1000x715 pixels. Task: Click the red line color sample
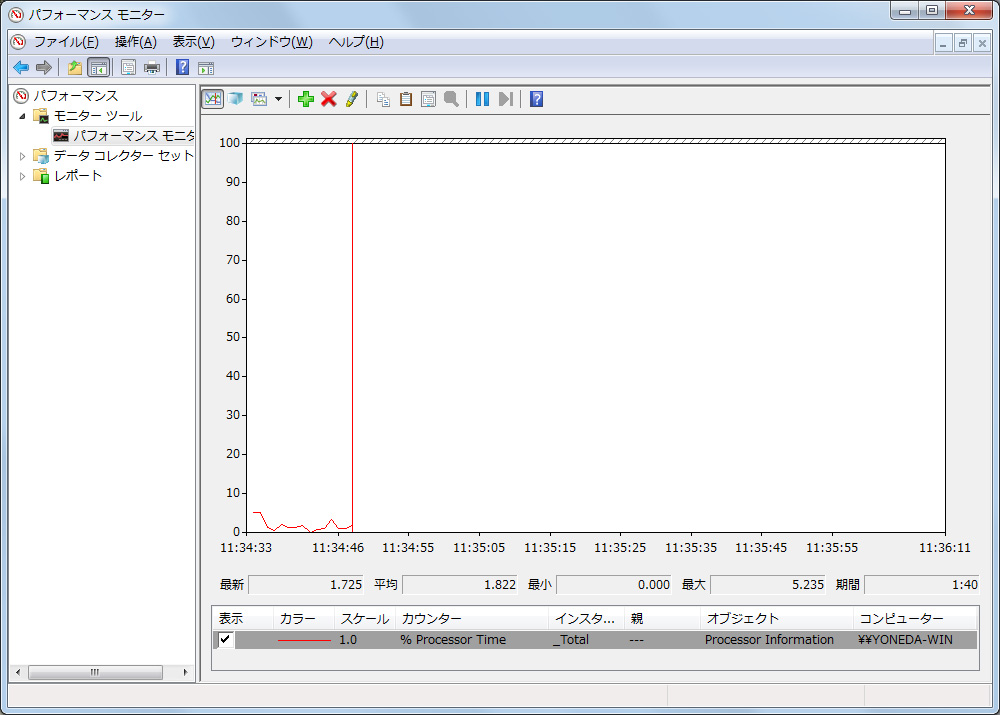(304, 640)
